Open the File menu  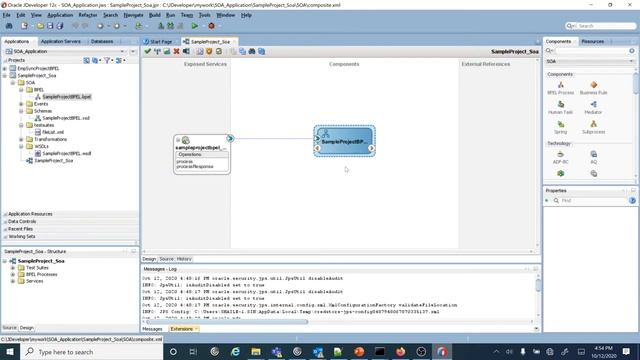coord(7,15)
